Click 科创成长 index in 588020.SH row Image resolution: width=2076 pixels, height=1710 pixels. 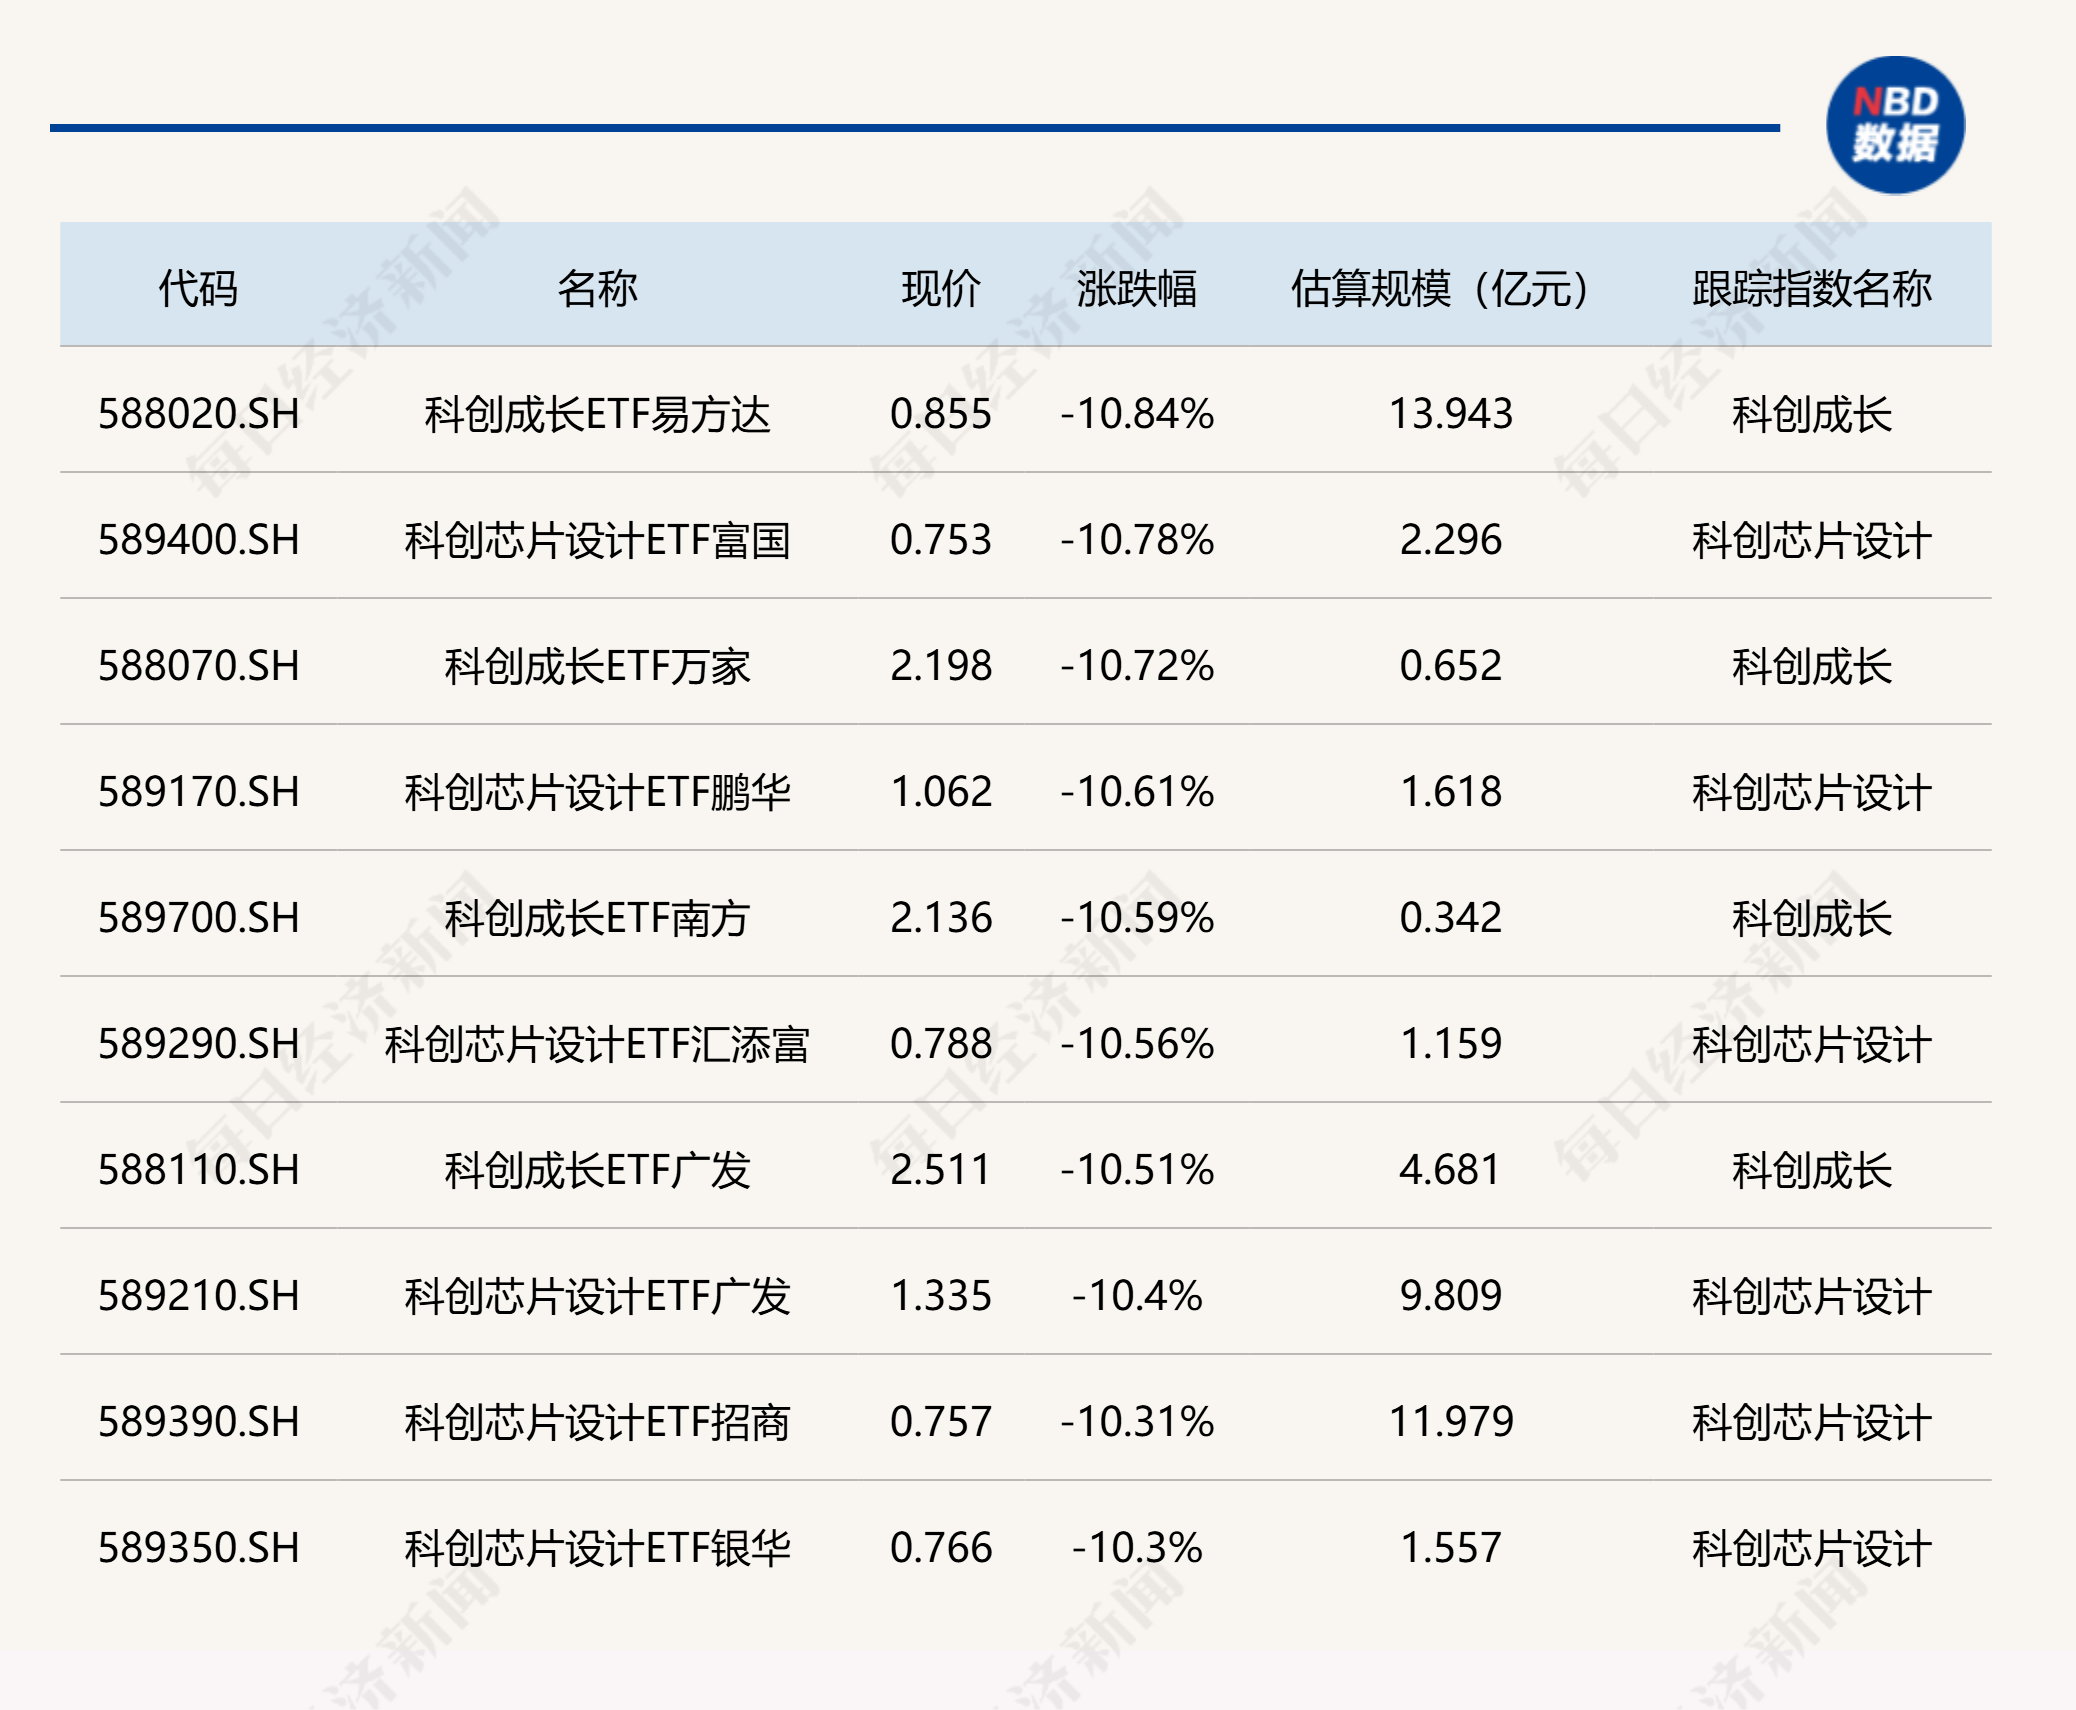[x=1812, y=414]
